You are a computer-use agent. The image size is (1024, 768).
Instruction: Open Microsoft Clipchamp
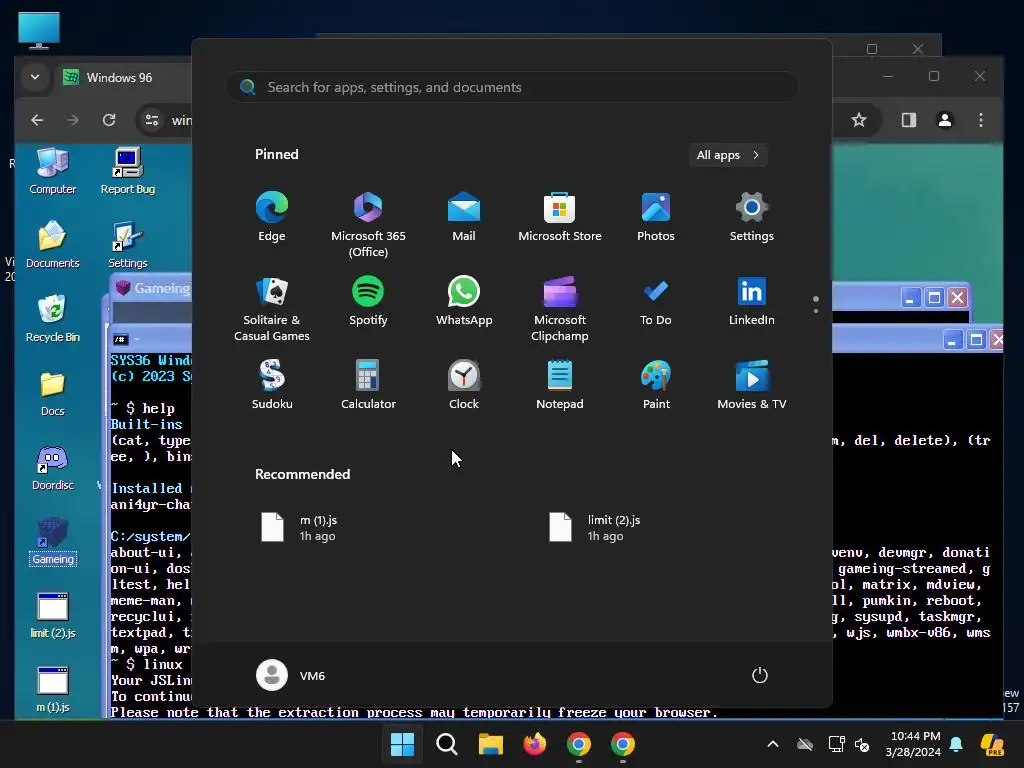(x=560, y=308)
